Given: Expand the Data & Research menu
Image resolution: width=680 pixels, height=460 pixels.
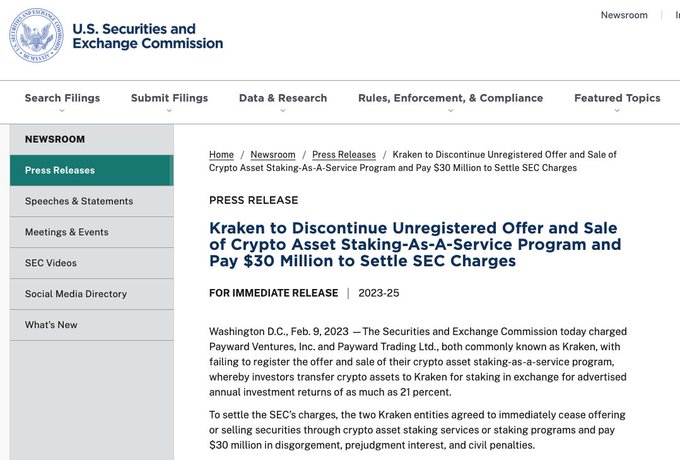Looking at the screenshot, I should point(283,98).
